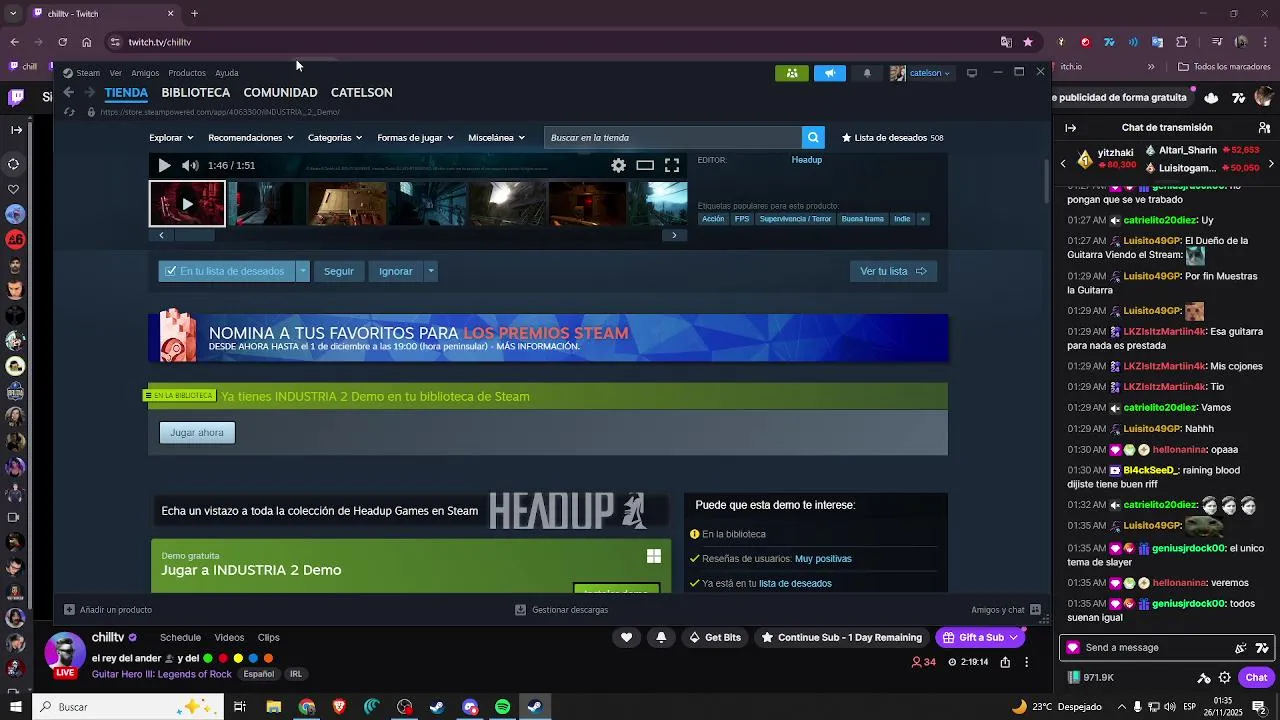Viewport: 1280px width, 720px height.
Task: Open Twitch channel Videos tab
Action: [x=229, y=637]
